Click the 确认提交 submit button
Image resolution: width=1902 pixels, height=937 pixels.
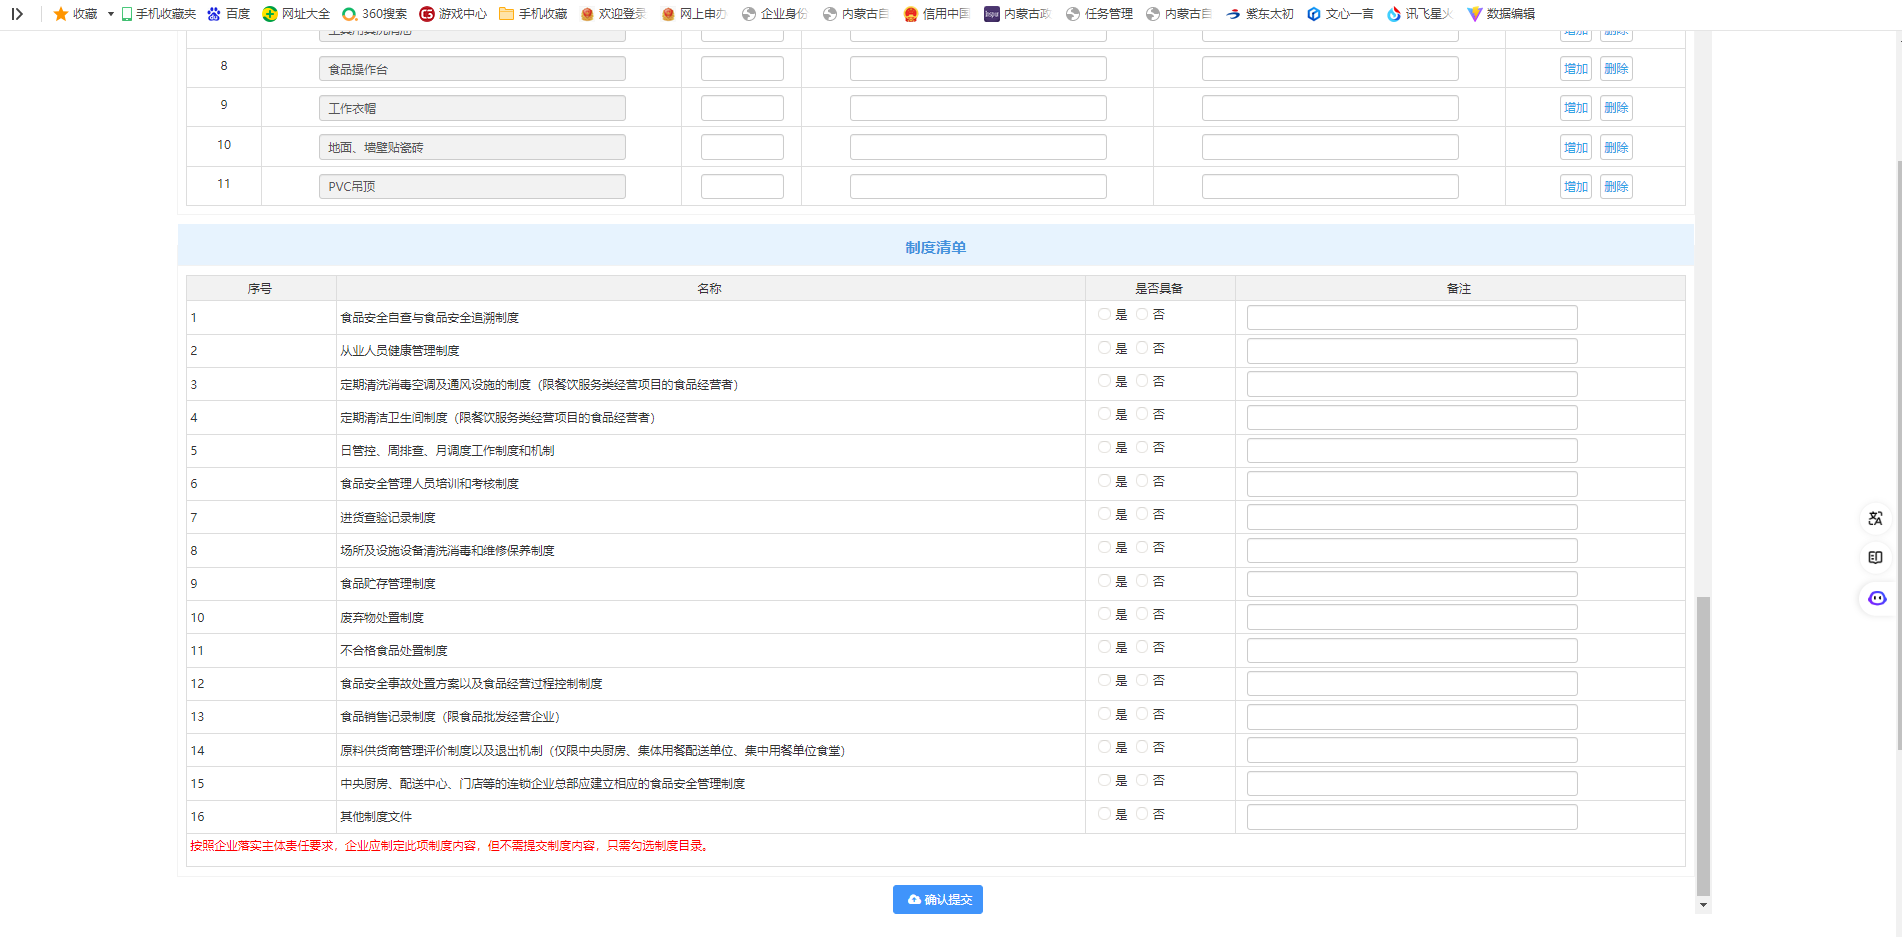pyautogui.click(x=937, y=900)
